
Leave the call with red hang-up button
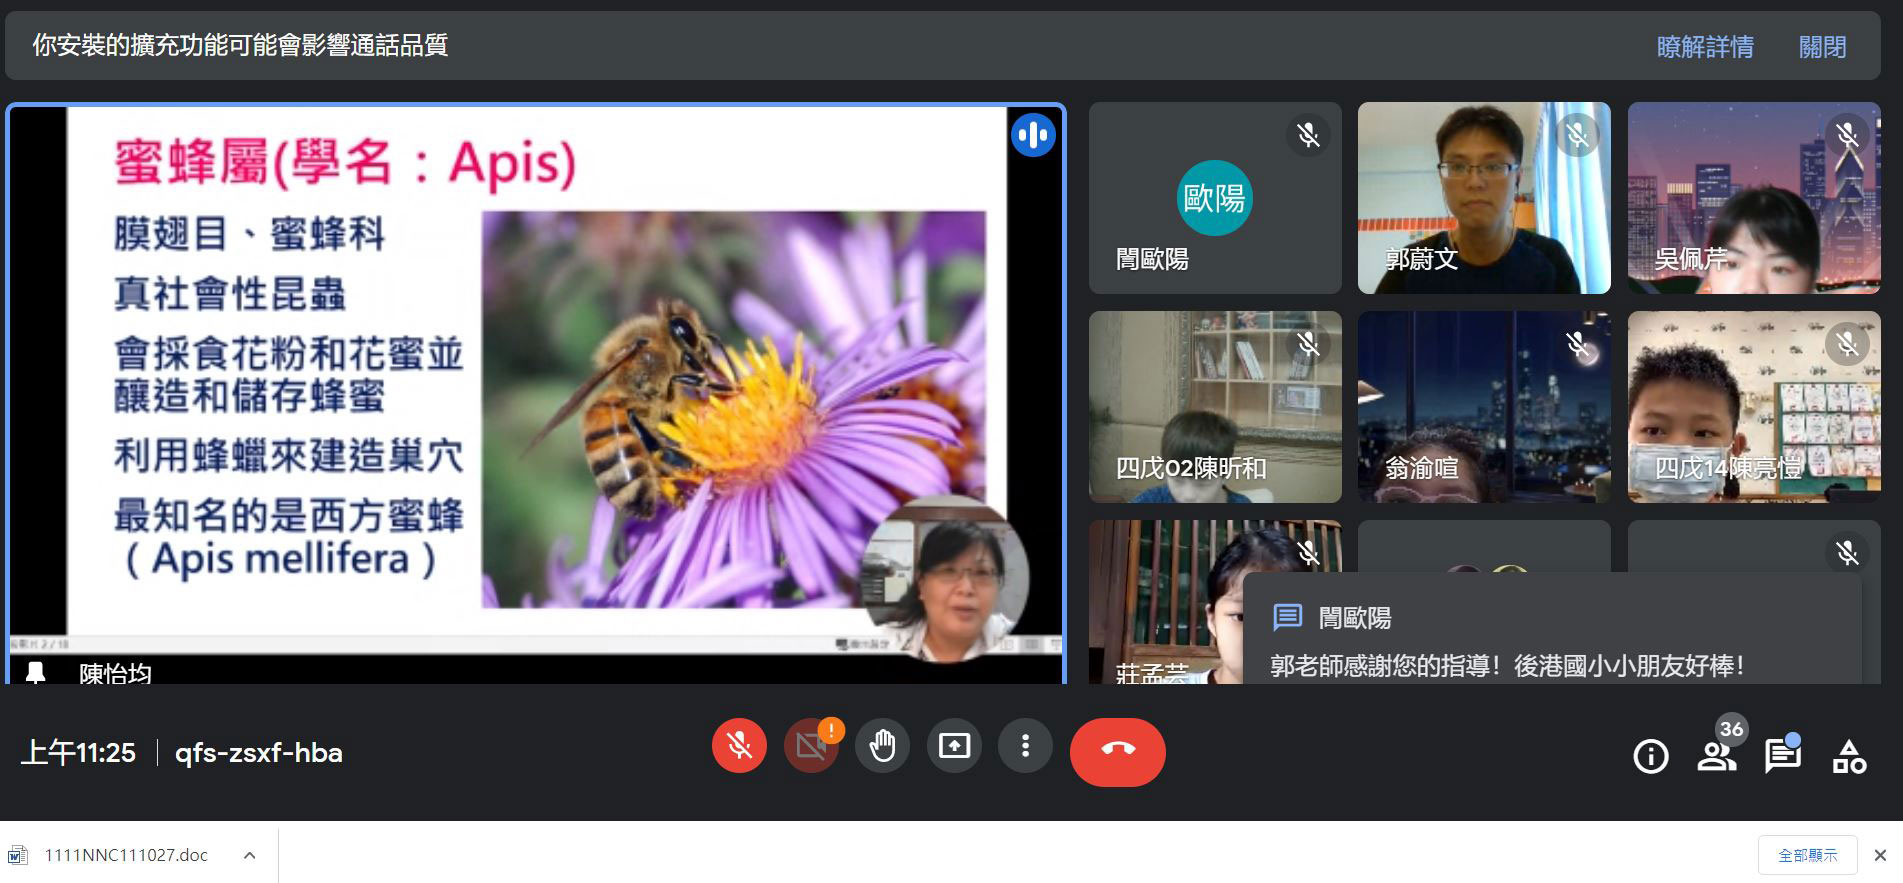[1118, 751]
